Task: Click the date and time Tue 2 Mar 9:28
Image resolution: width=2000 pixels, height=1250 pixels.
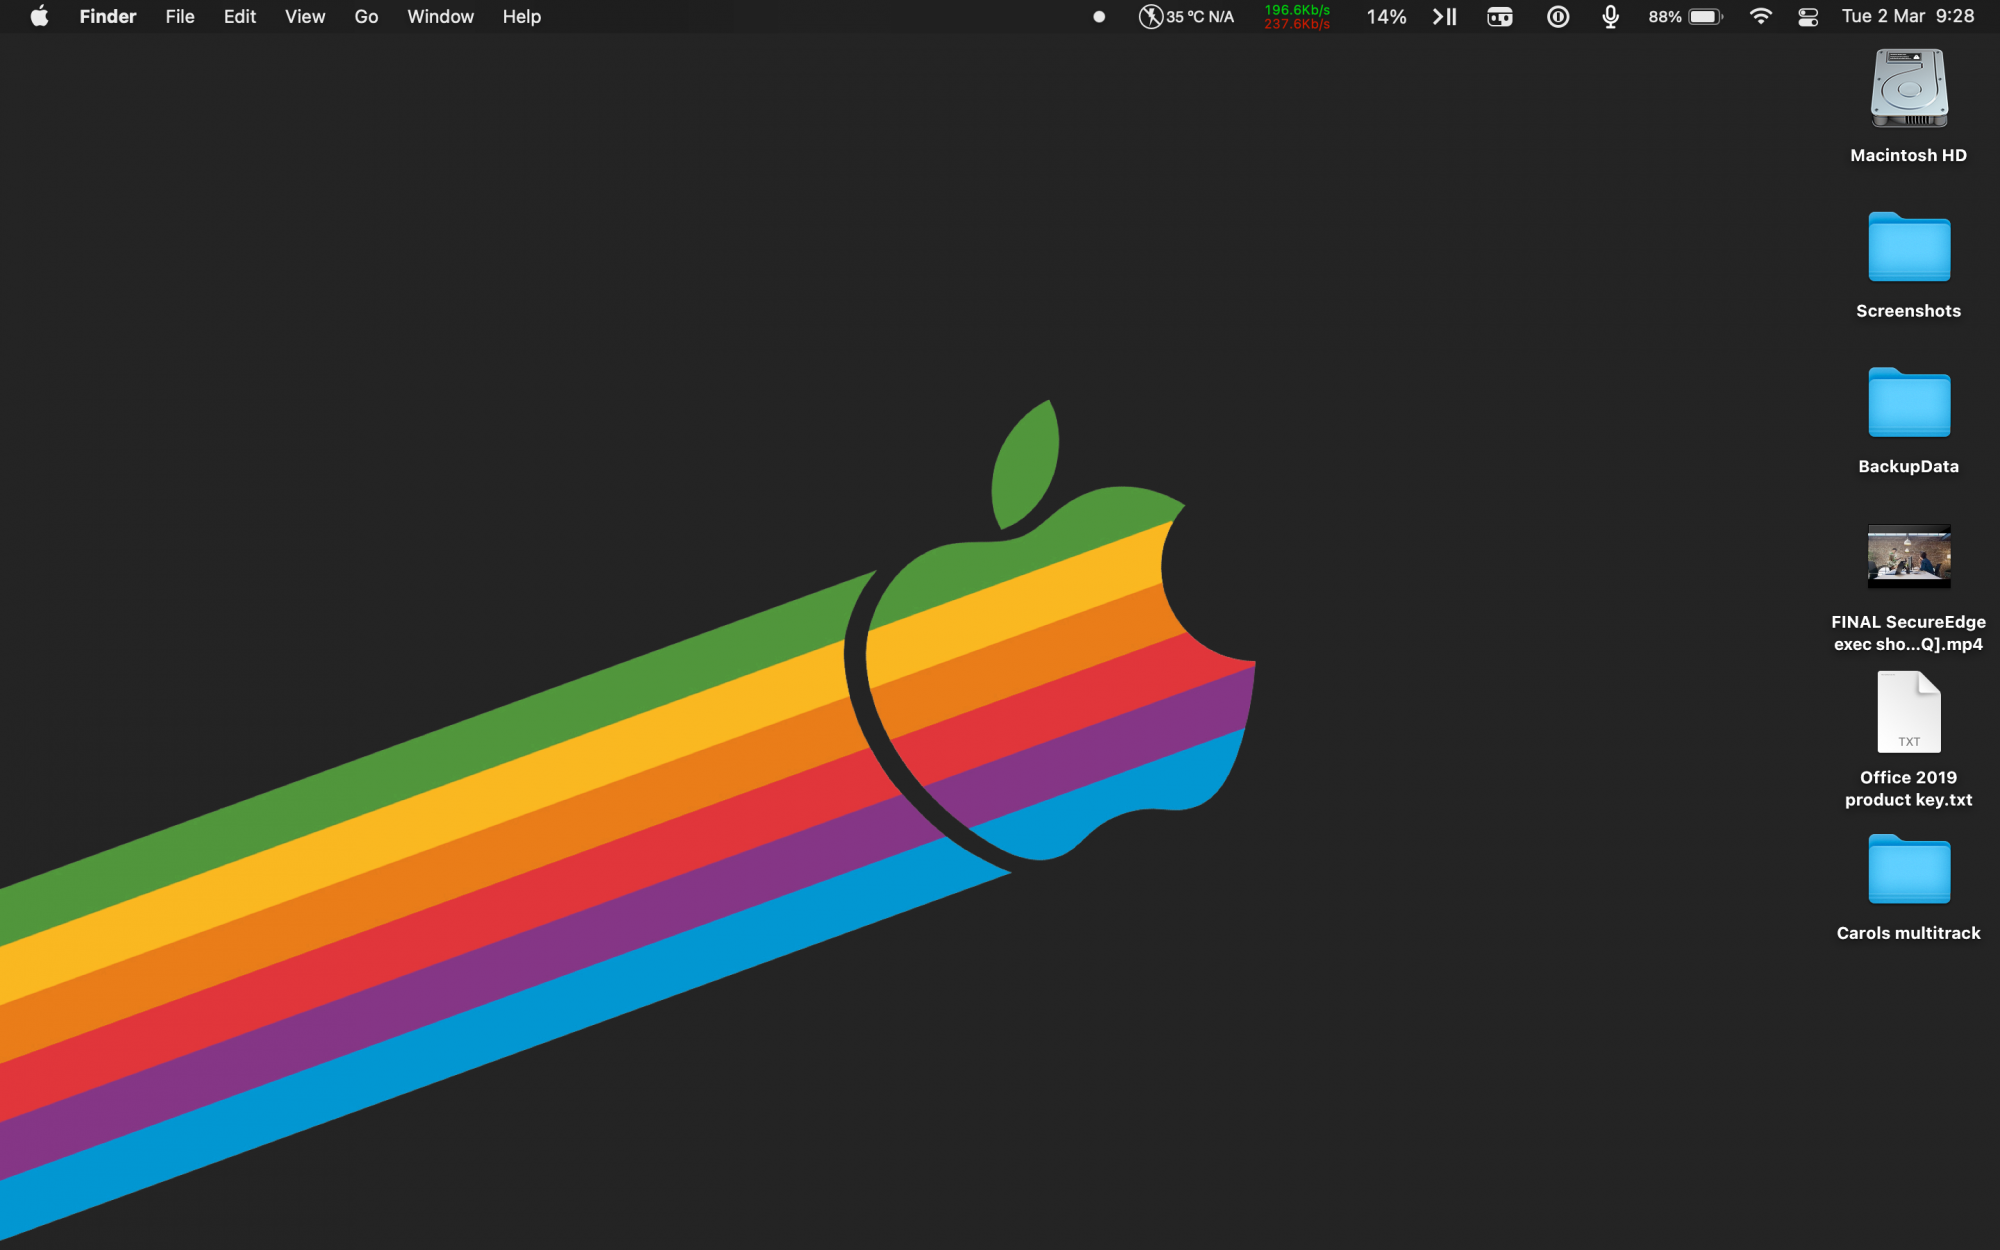Action: 1908,16
